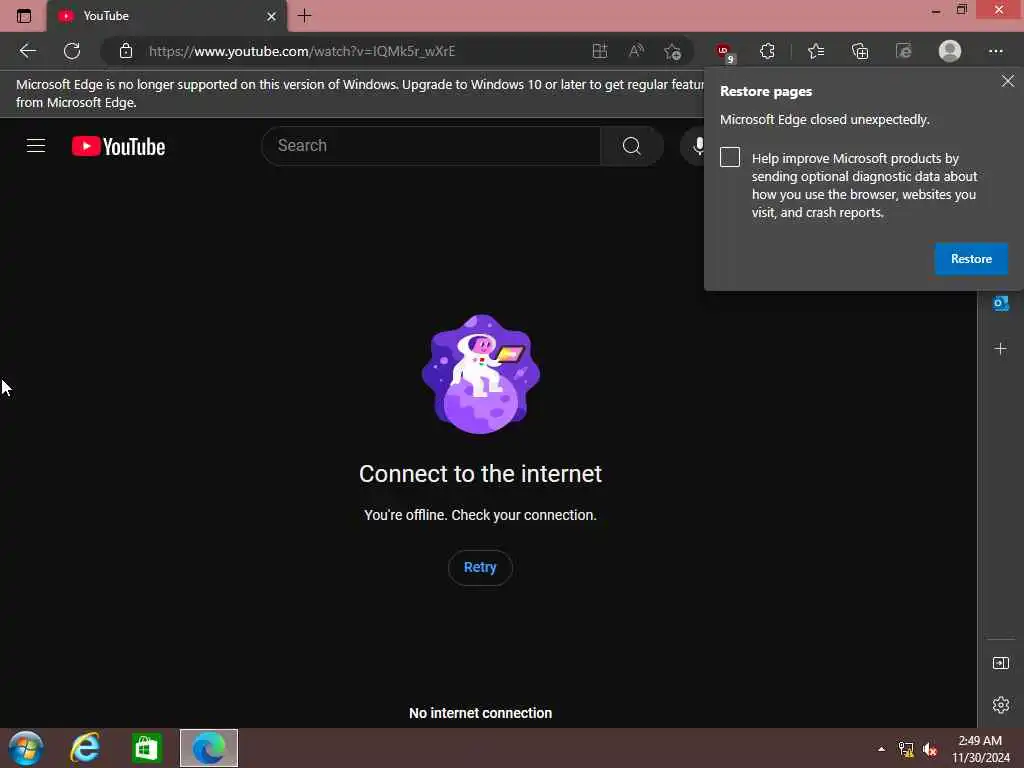Go to YouTube home via logo

(x=118, y=146)
